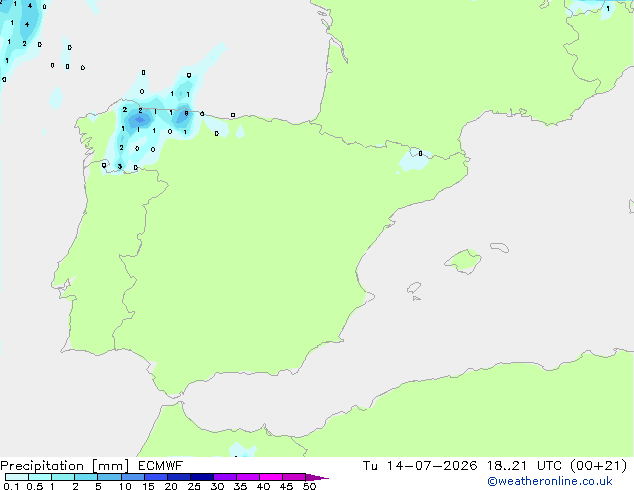Click the darkest blue rain core over Galicia
This screenshot has height=490, width=634.
tap(139, 120)
